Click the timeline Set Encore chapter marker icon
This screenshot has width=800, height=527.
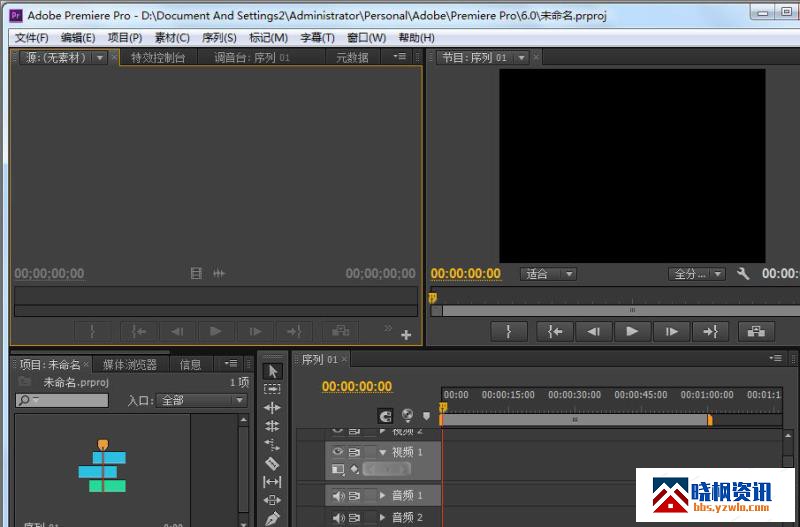point(407,416)
